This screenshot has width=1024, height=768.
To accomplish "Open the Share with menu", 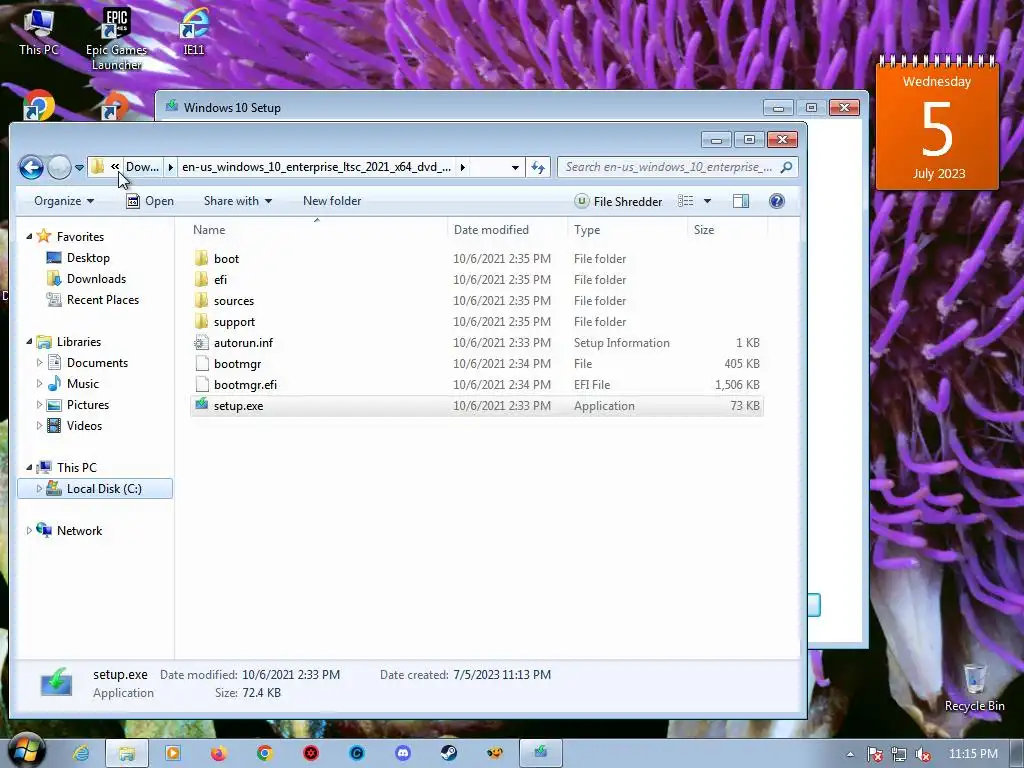I will click(x=238, y=201).
